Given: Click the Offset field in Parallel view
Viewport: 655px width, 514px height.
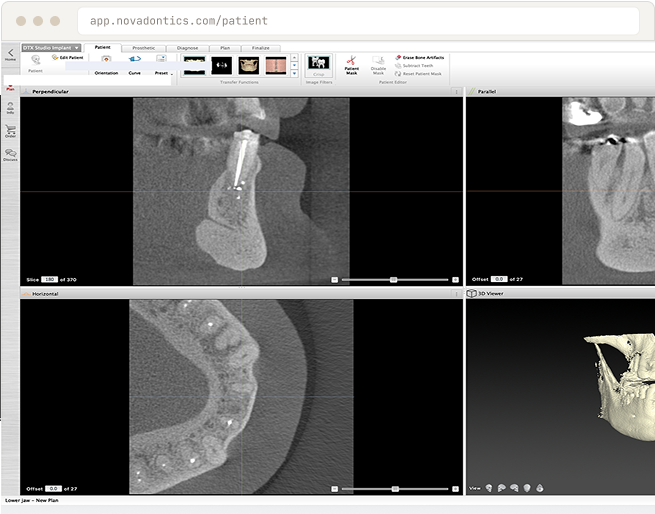Looking at the screenshot, I should (x=499, y=279).
